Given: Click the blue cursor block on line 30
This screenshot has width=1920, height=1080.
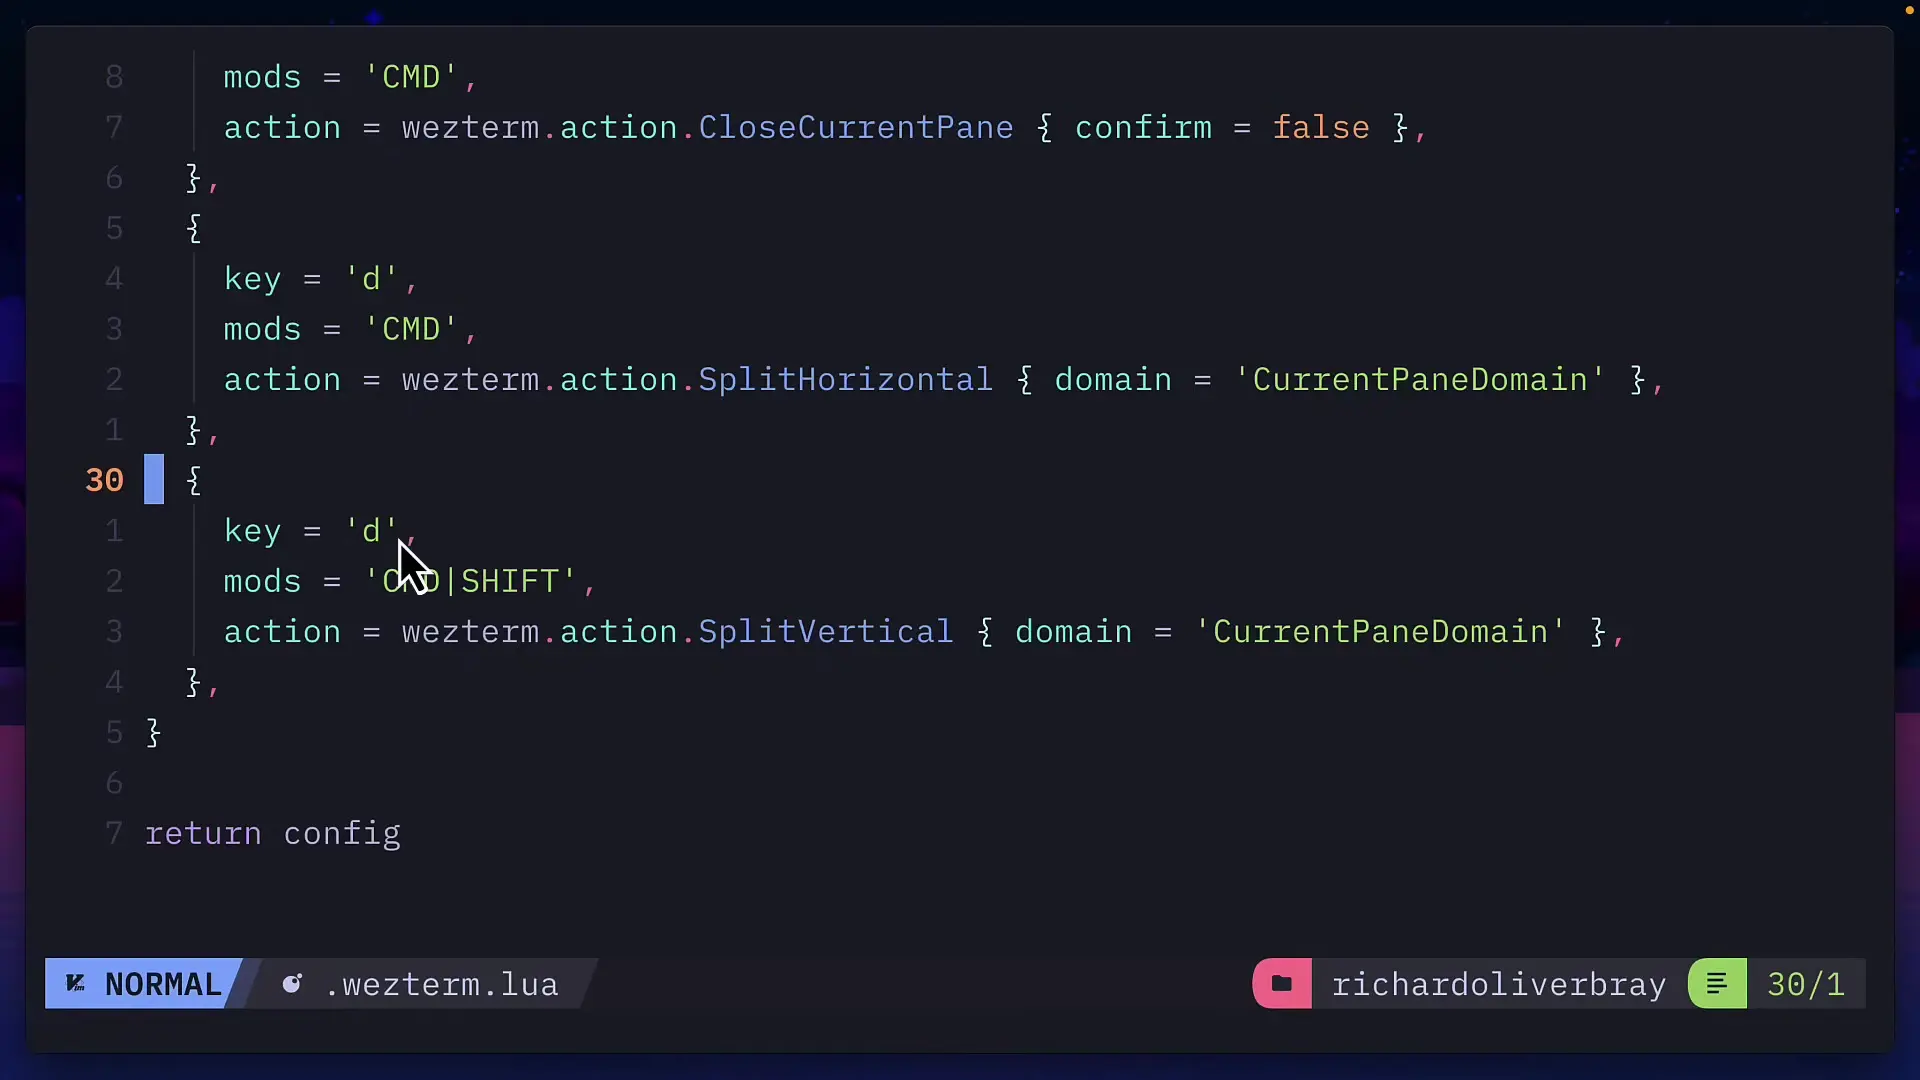Looking at the screenshot, I should (x=154, y=480).
